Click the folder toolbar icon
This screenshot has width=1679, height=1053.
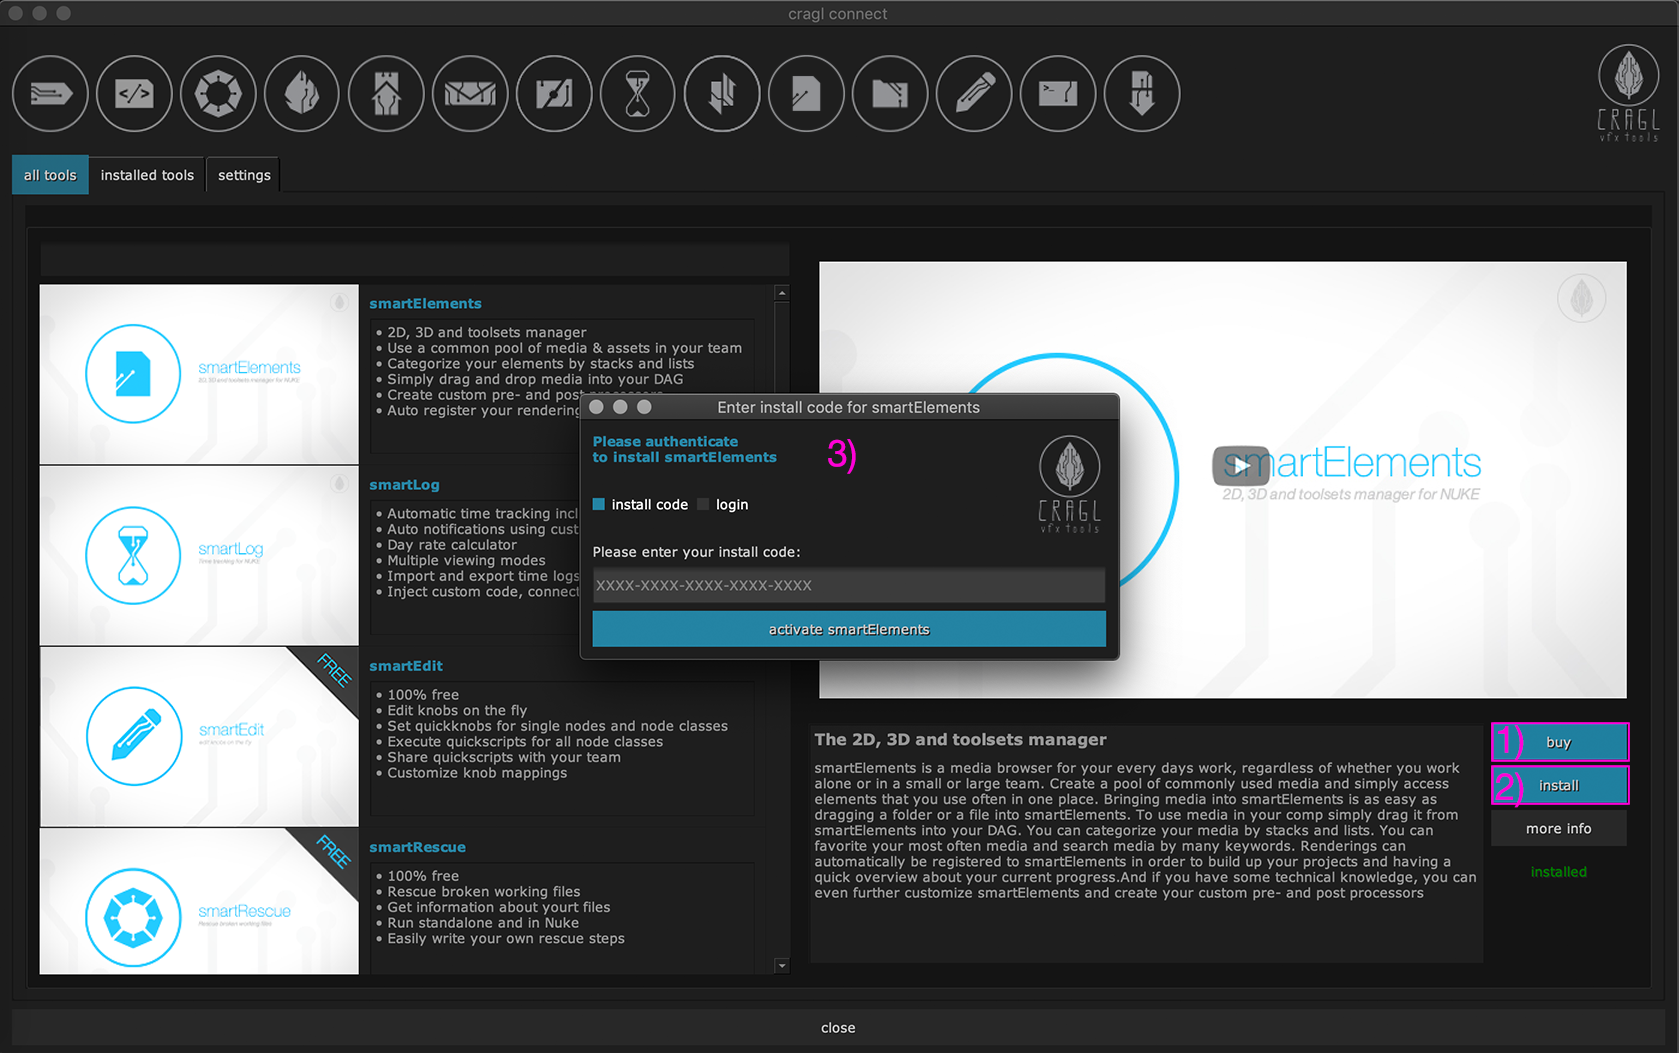890,94
